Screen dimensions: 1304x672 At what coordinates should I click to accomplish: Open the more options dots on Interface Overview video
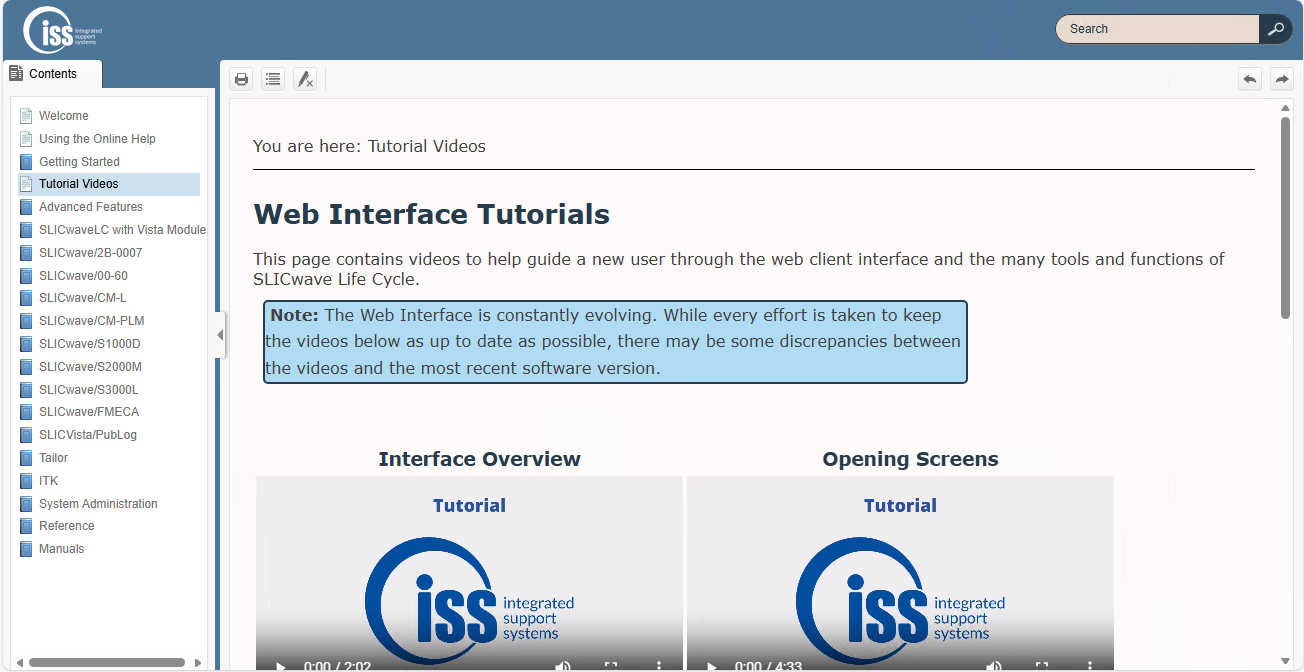point(657,666)
